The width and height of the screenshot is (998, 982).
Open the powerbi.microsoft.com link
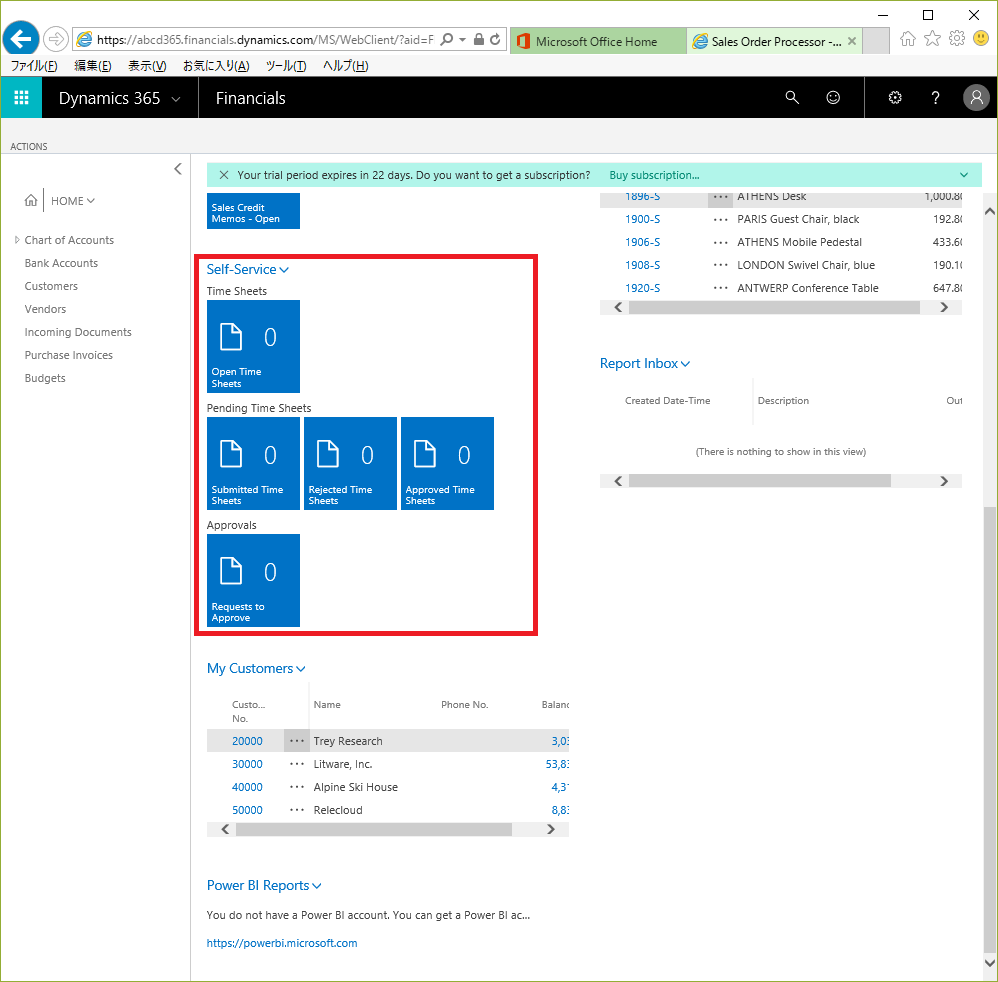tap(282, 943)
